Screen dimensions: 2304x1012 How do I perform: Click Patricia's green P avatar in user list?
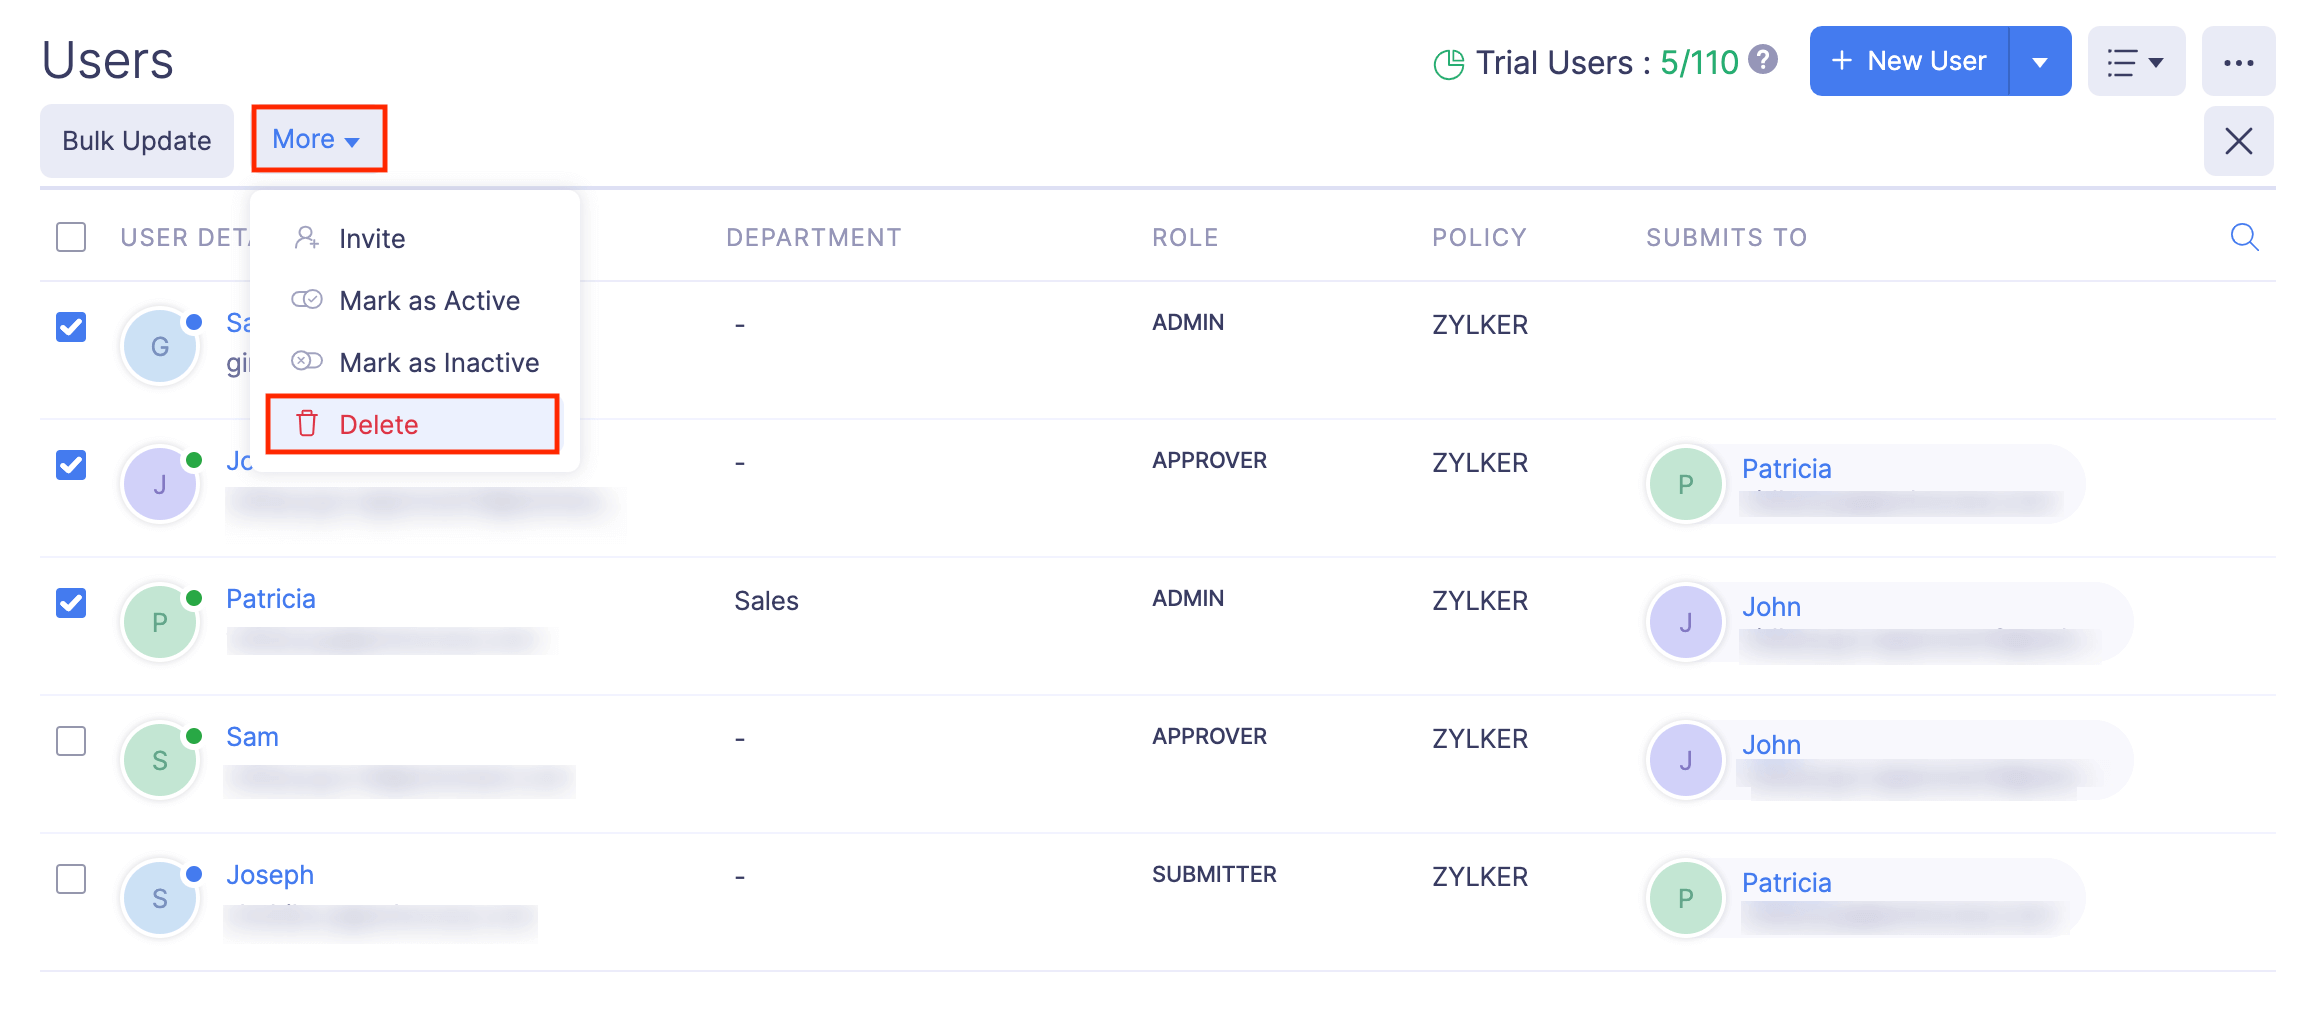pyautogui.click(x=160, y=622)
